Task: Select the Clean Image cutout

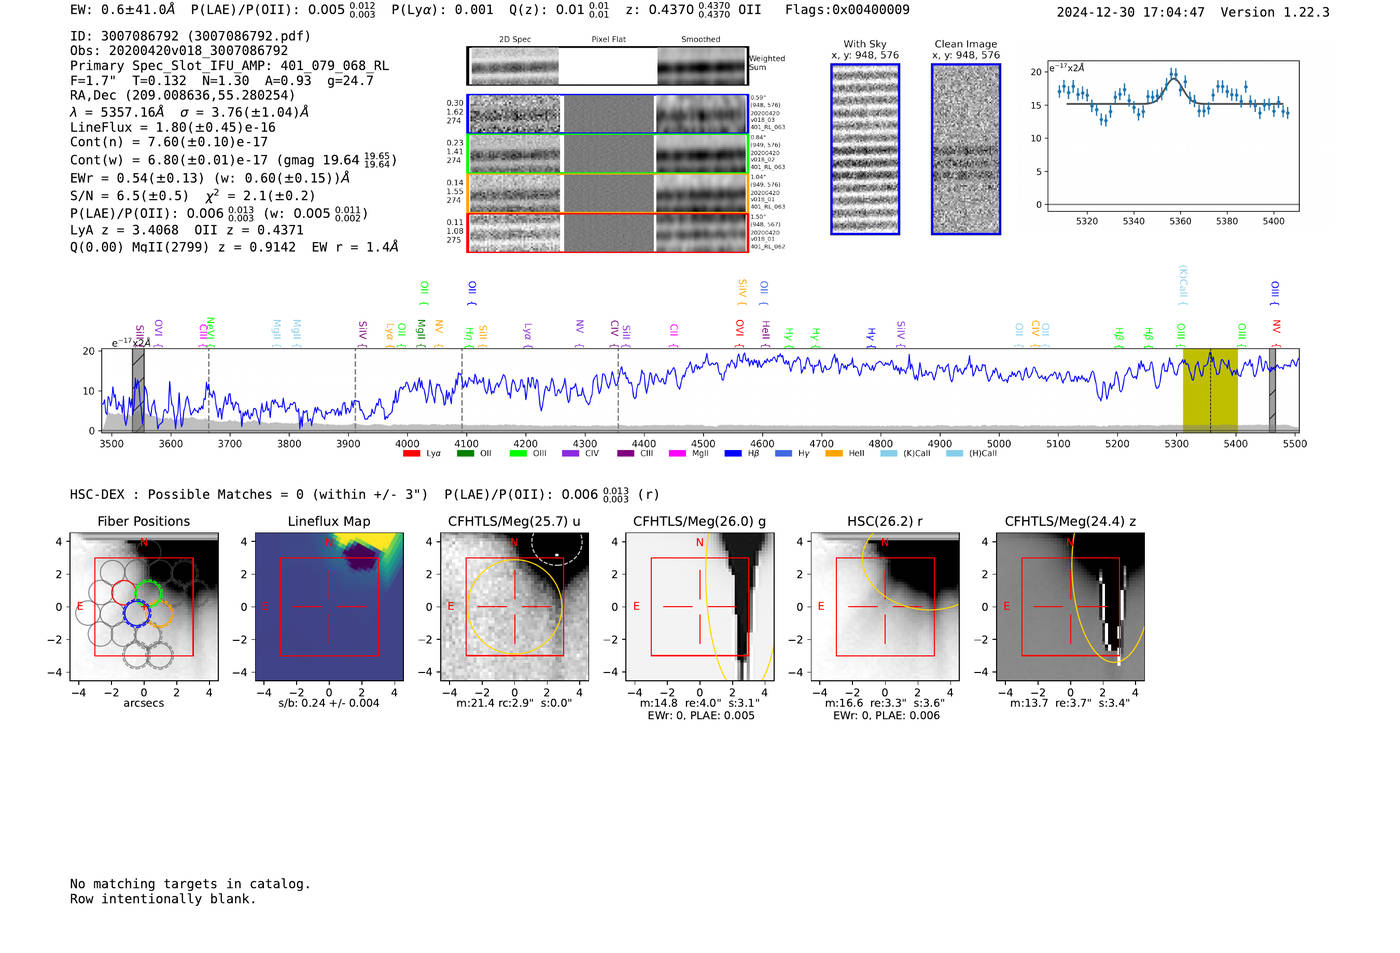Action: coord(966,149)
